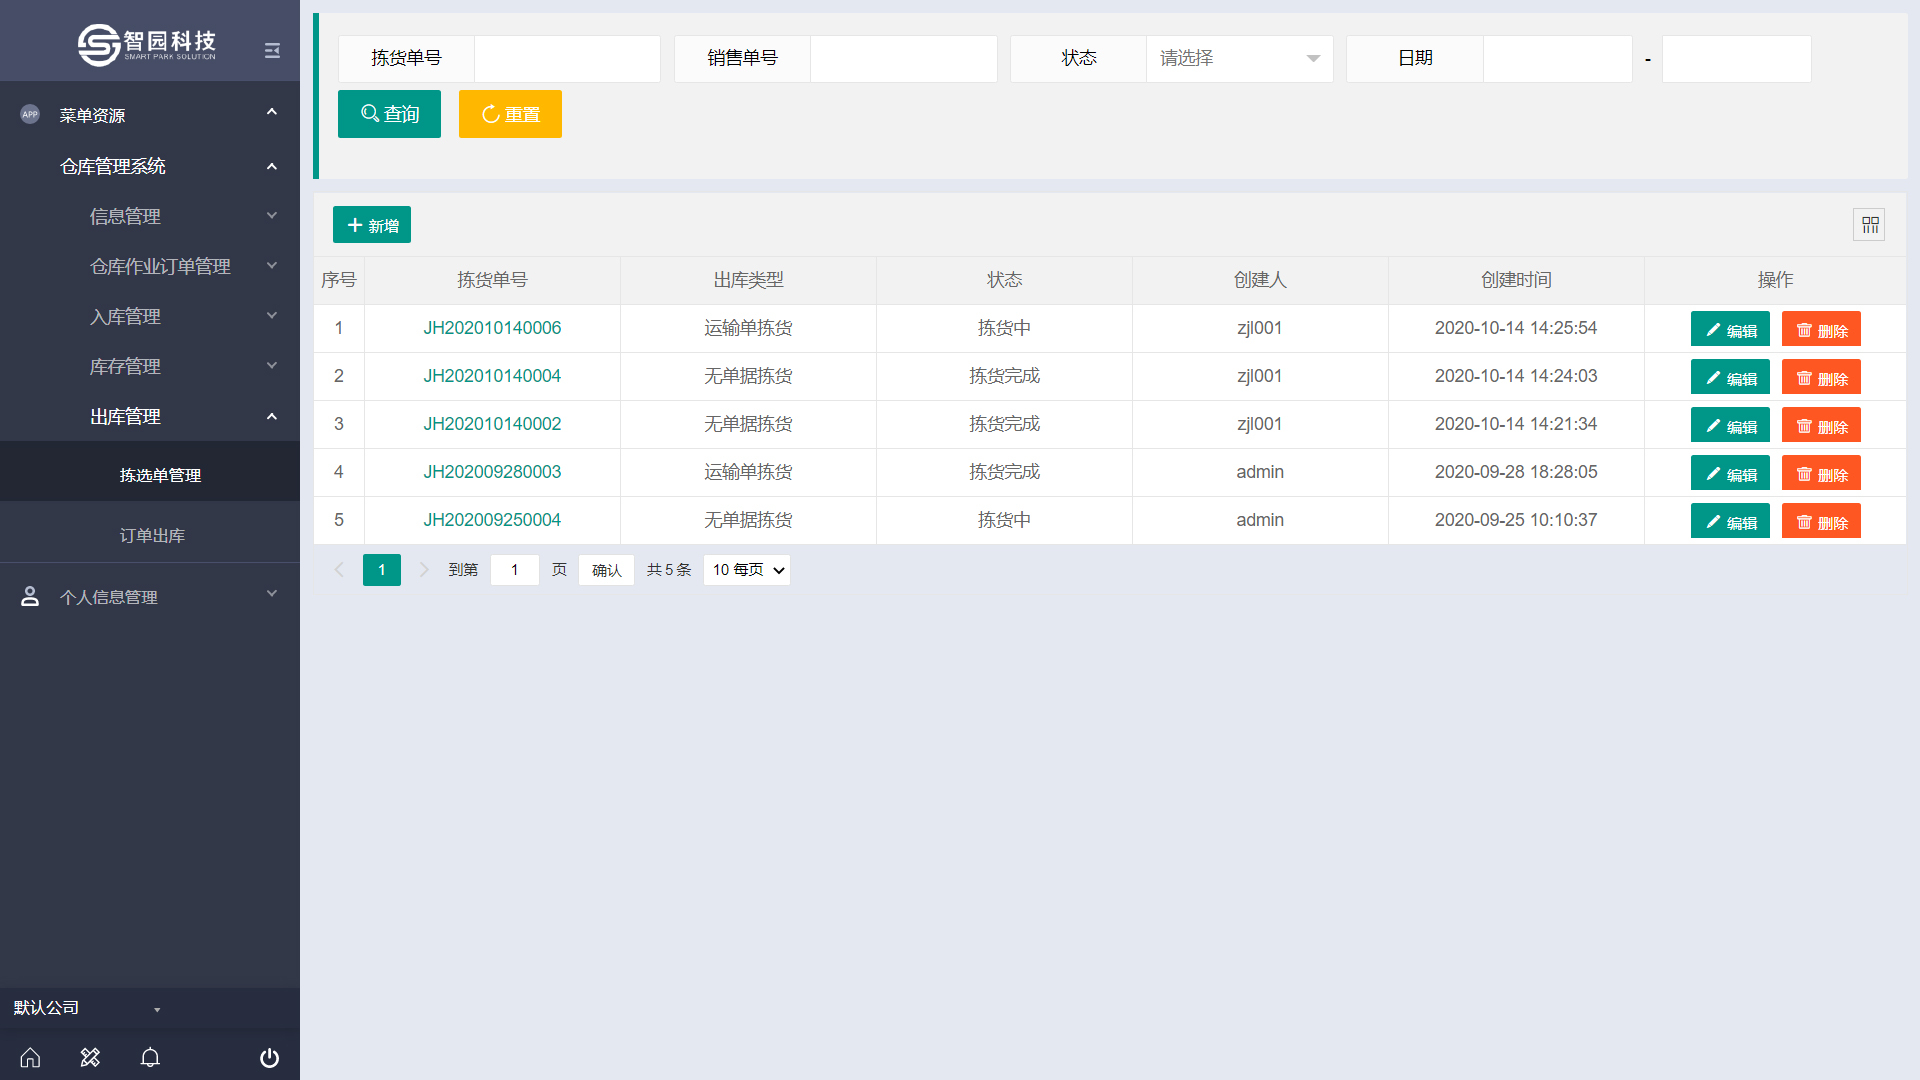Click the 查询 search button
The height and width of the screenshot is (1080, 1920).
pos(389,114)
